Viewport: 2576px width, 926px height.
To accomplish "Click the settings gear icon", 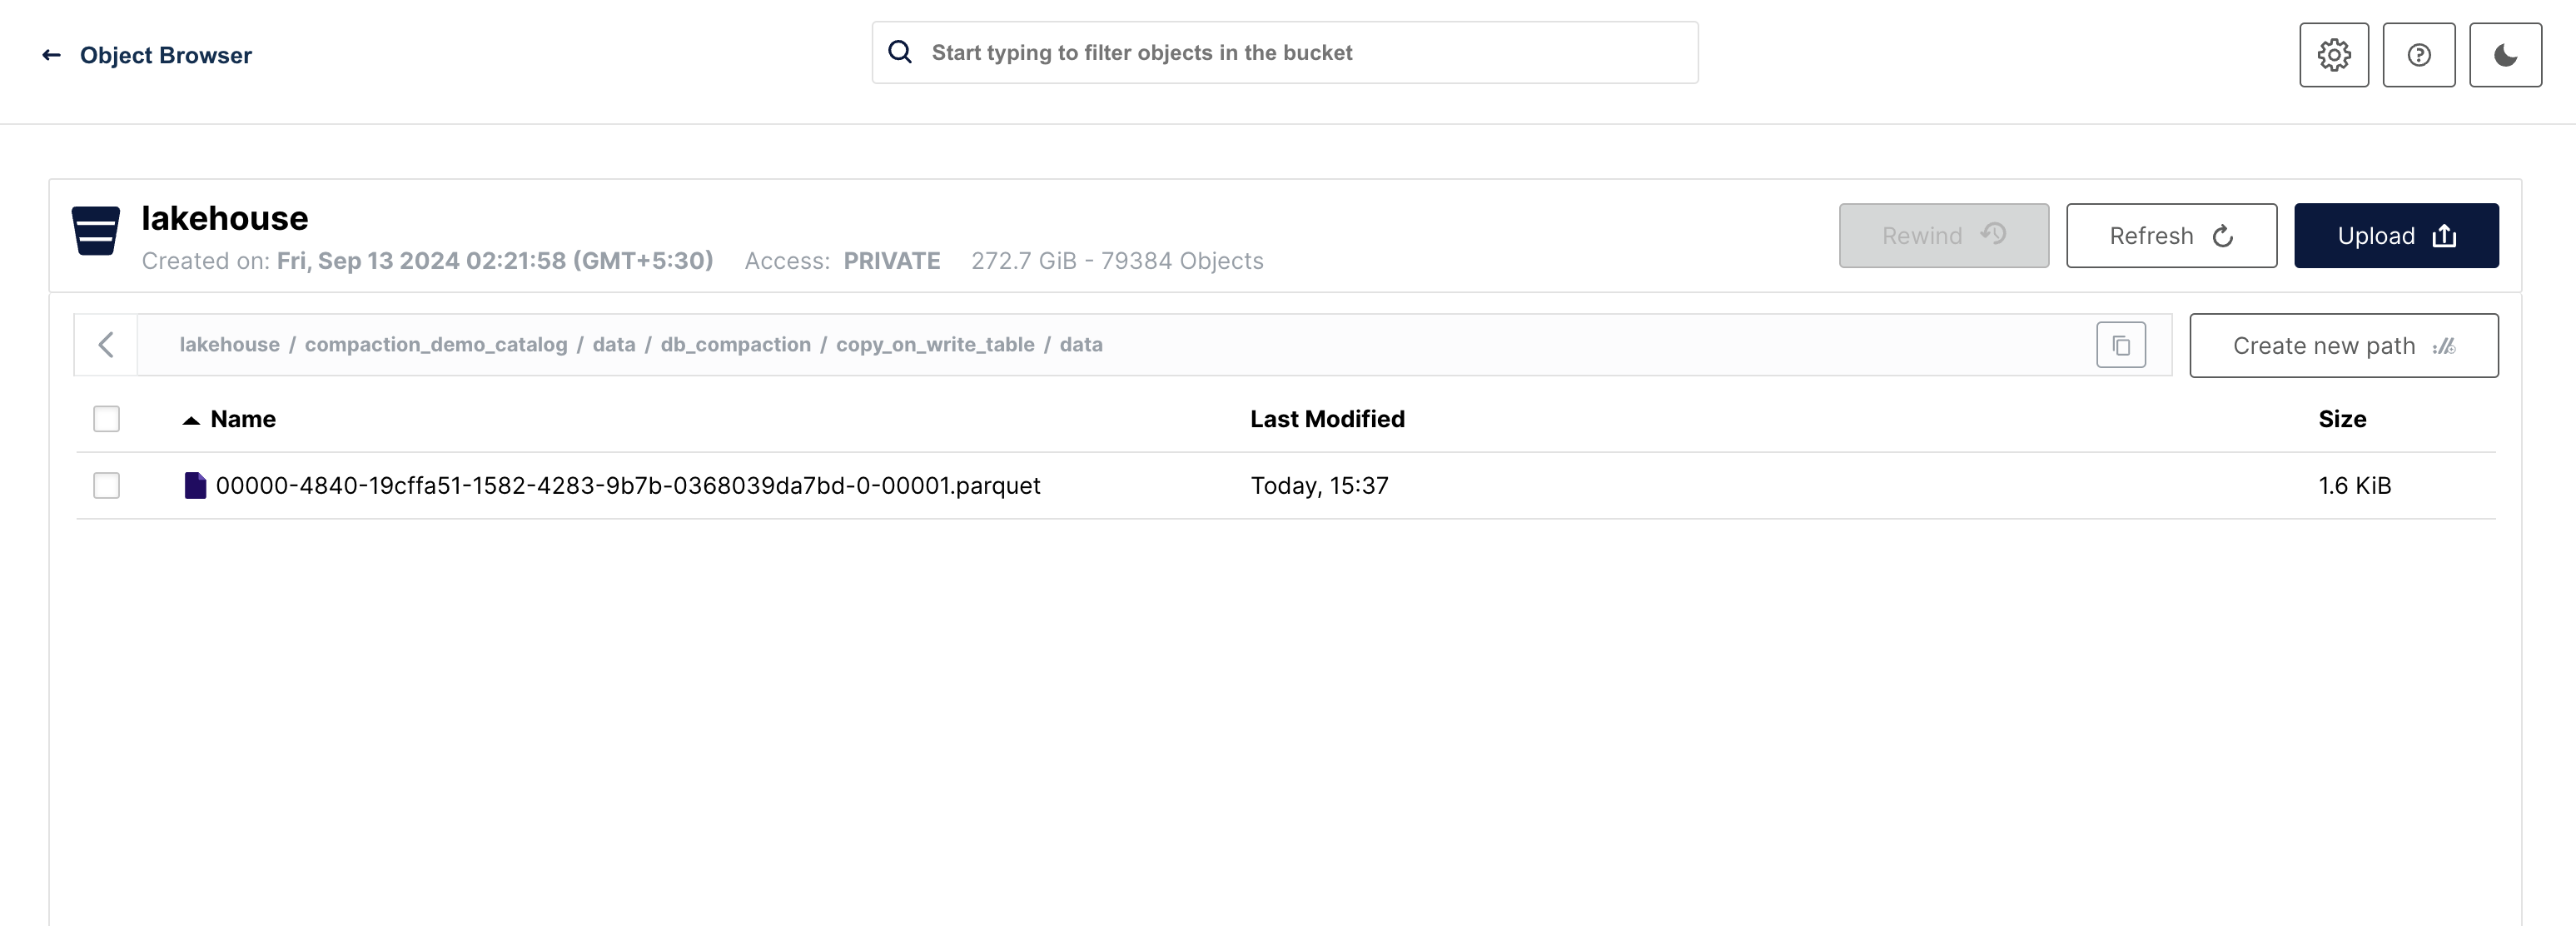I will click(2335, 54).
